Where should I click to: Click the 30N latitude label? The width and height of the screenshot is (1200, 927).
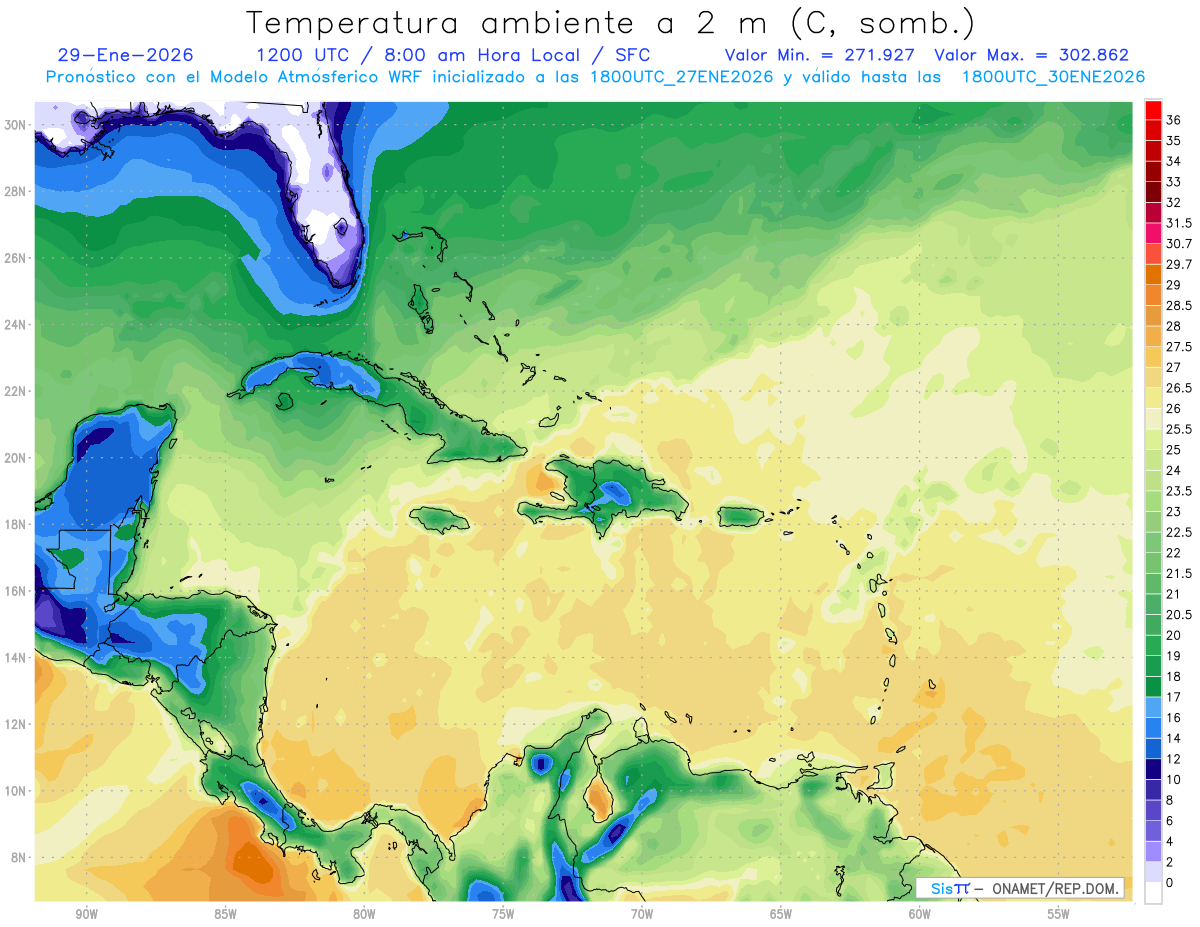pos(15,124)
